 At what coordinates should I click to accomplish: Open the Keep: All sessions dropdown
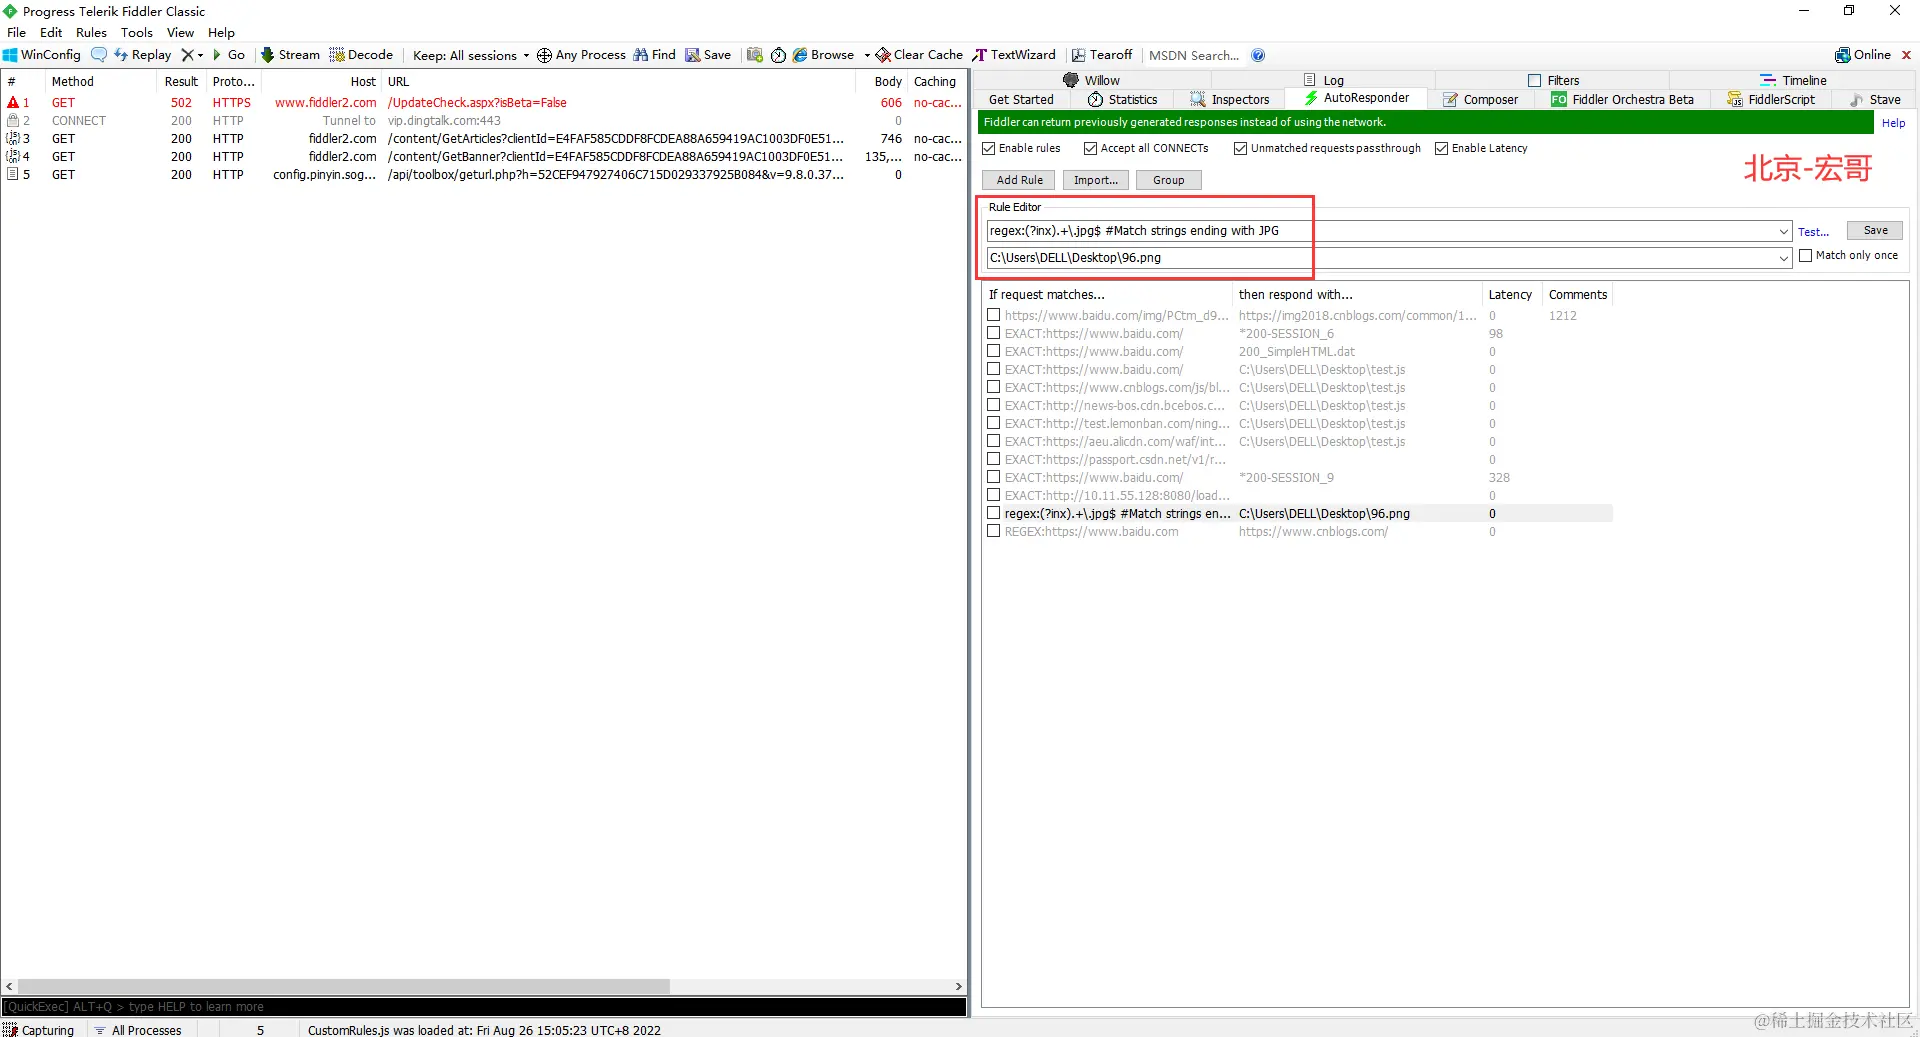click(x=471, y=56)
